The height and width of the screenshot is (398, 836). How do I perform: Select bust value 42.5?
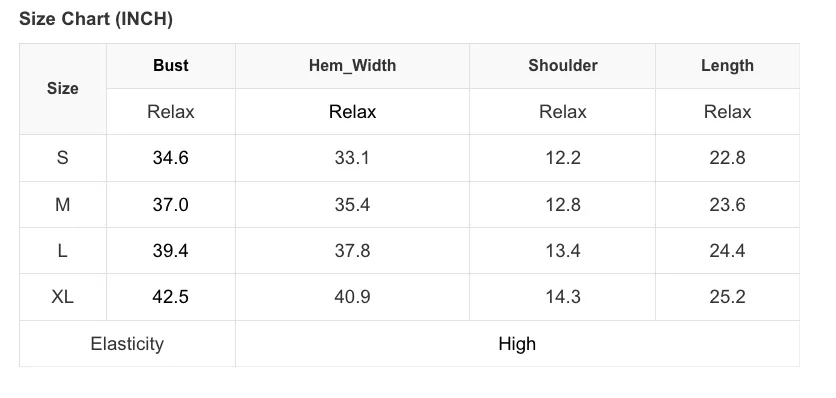tap(171, 297)
